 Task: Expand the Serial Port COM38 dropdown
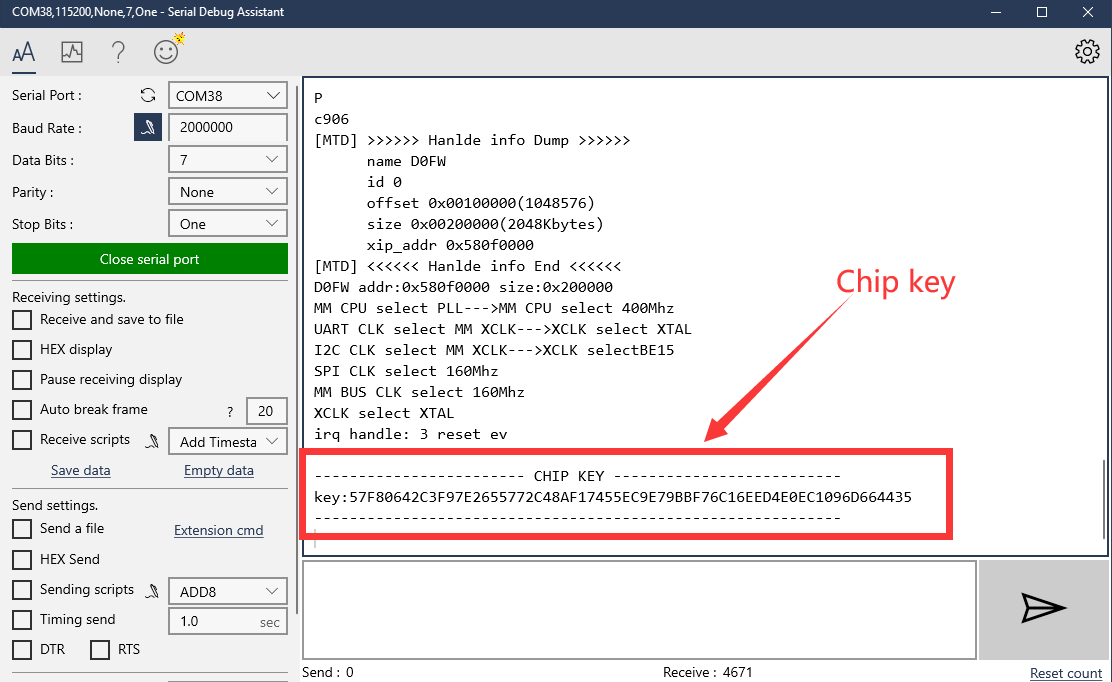[228, 96]
